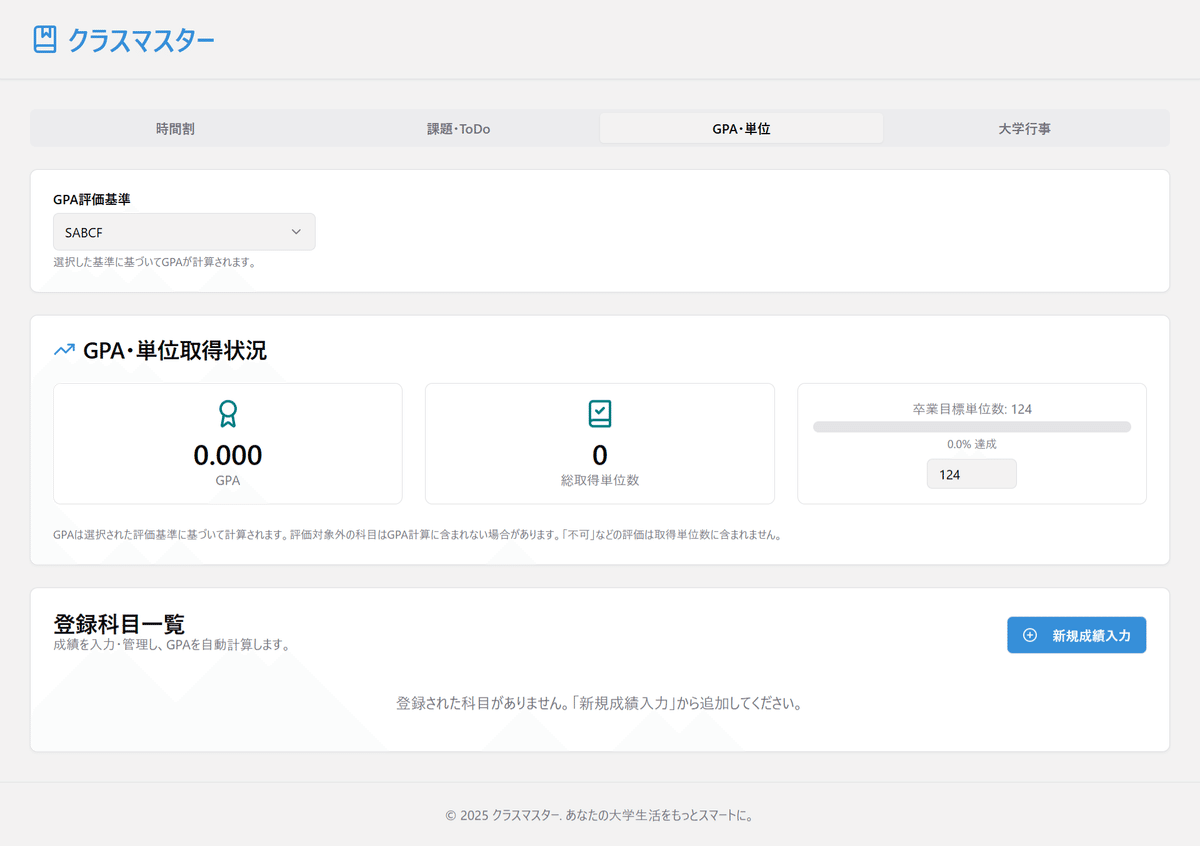Click the 0.0% 達成 text
This screenshot has width=1200, height=846.
(972, 444)
